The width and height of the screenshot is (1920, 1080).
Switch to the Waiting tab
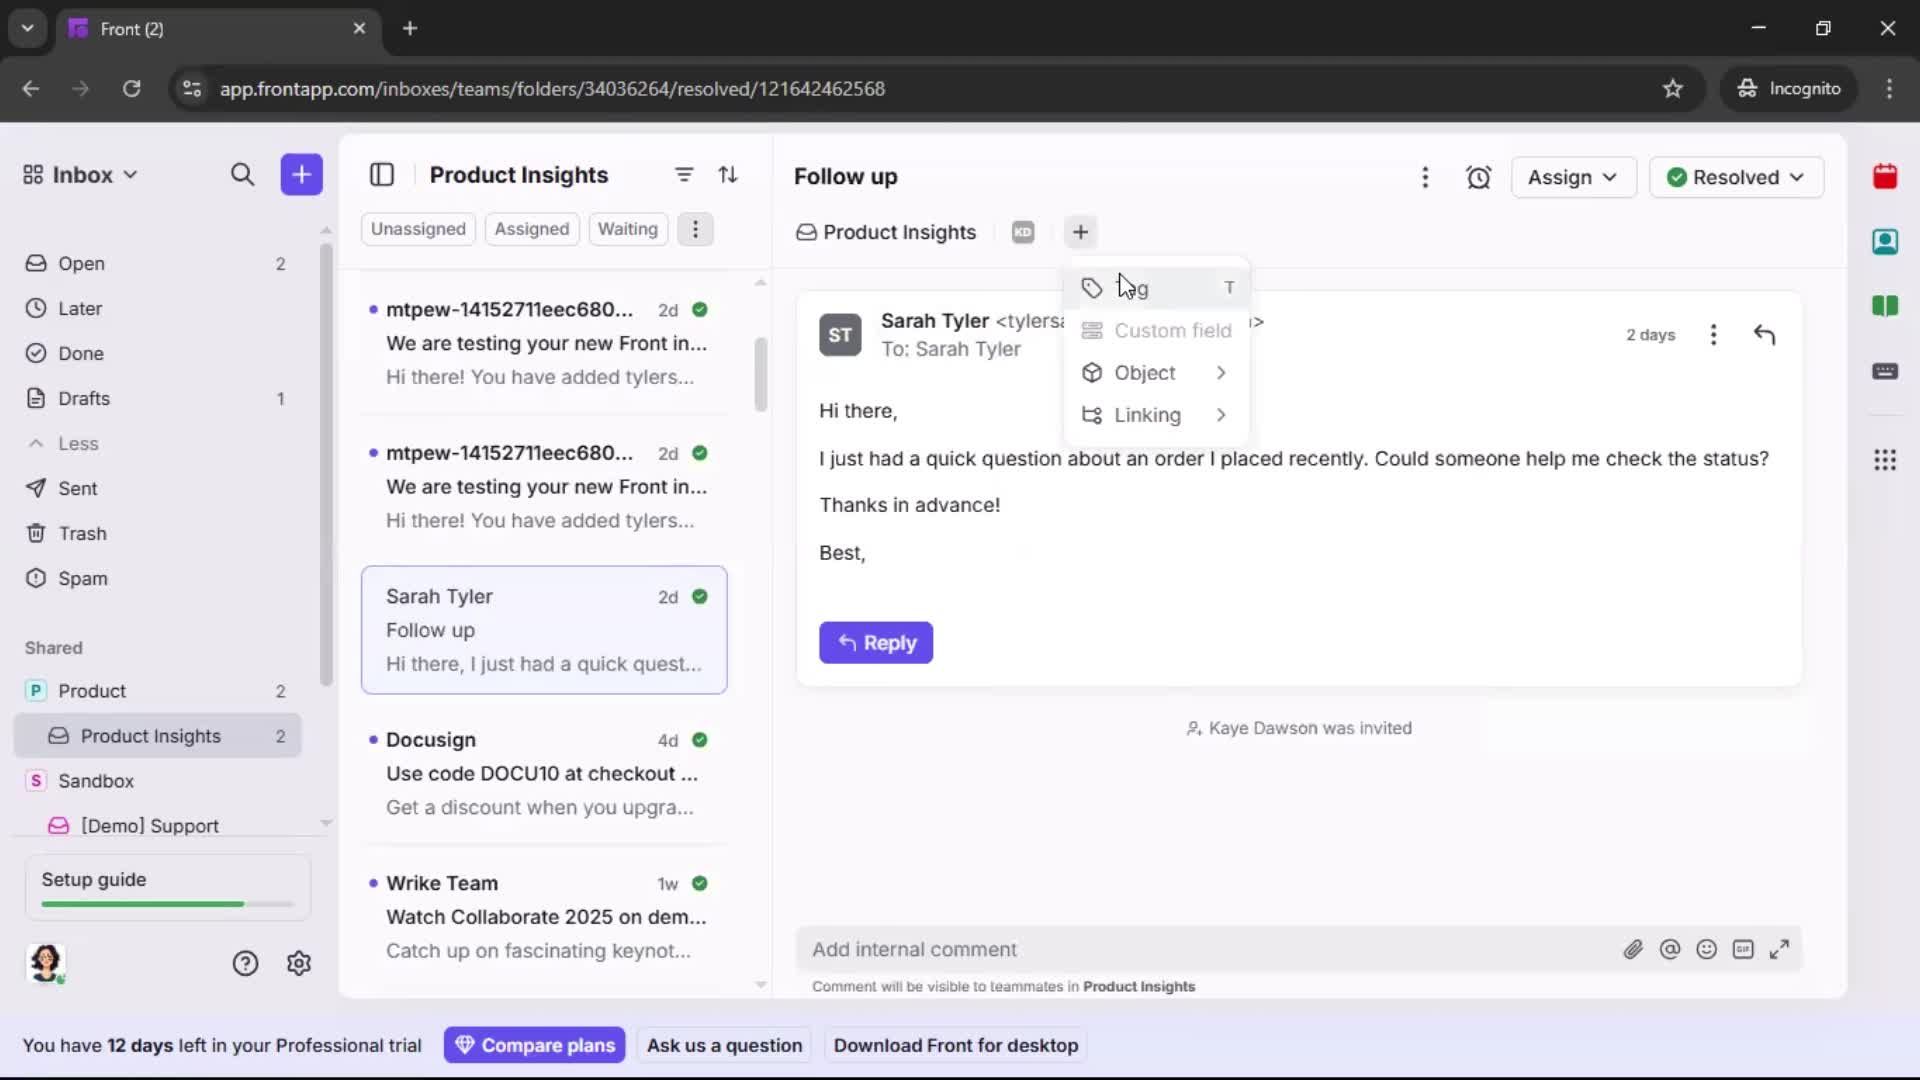click(x=627, y=228)
